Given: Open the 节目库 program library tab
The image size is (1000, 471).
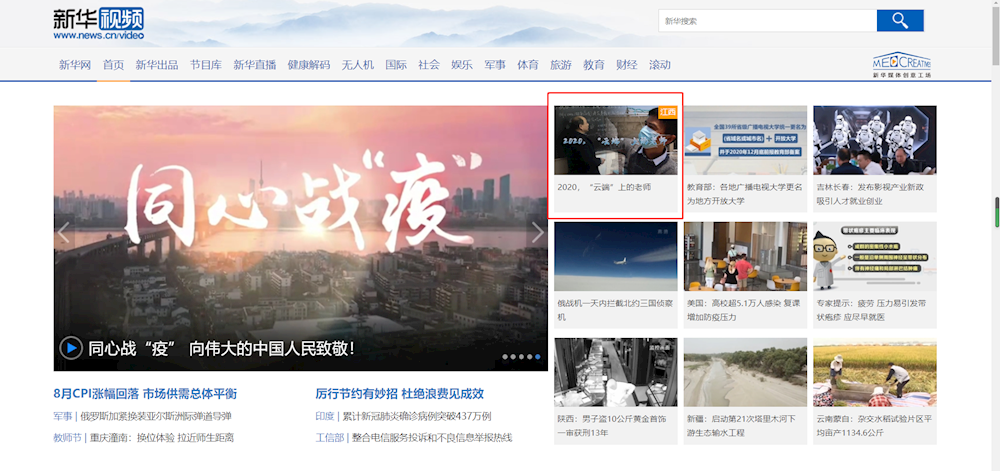Looking at the screenshot, I should pos(205,65).
